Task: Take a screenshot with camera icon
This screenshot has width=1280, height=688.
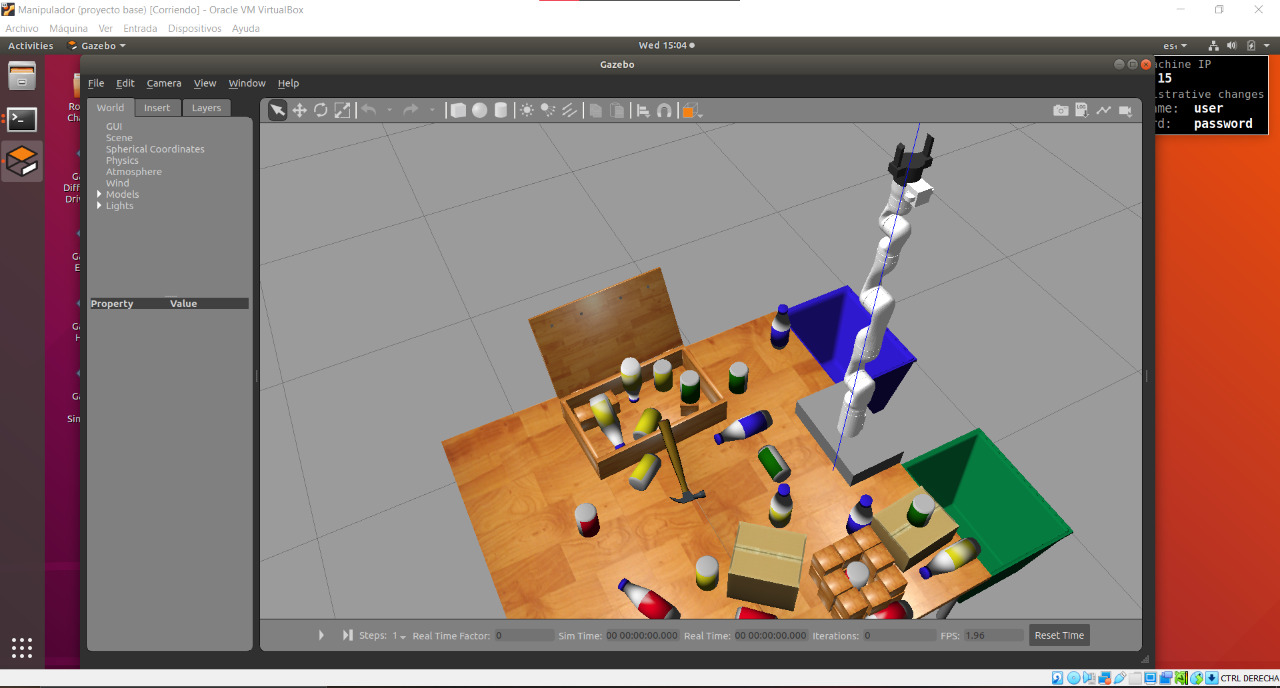Action: click(x=1060, y=111)
